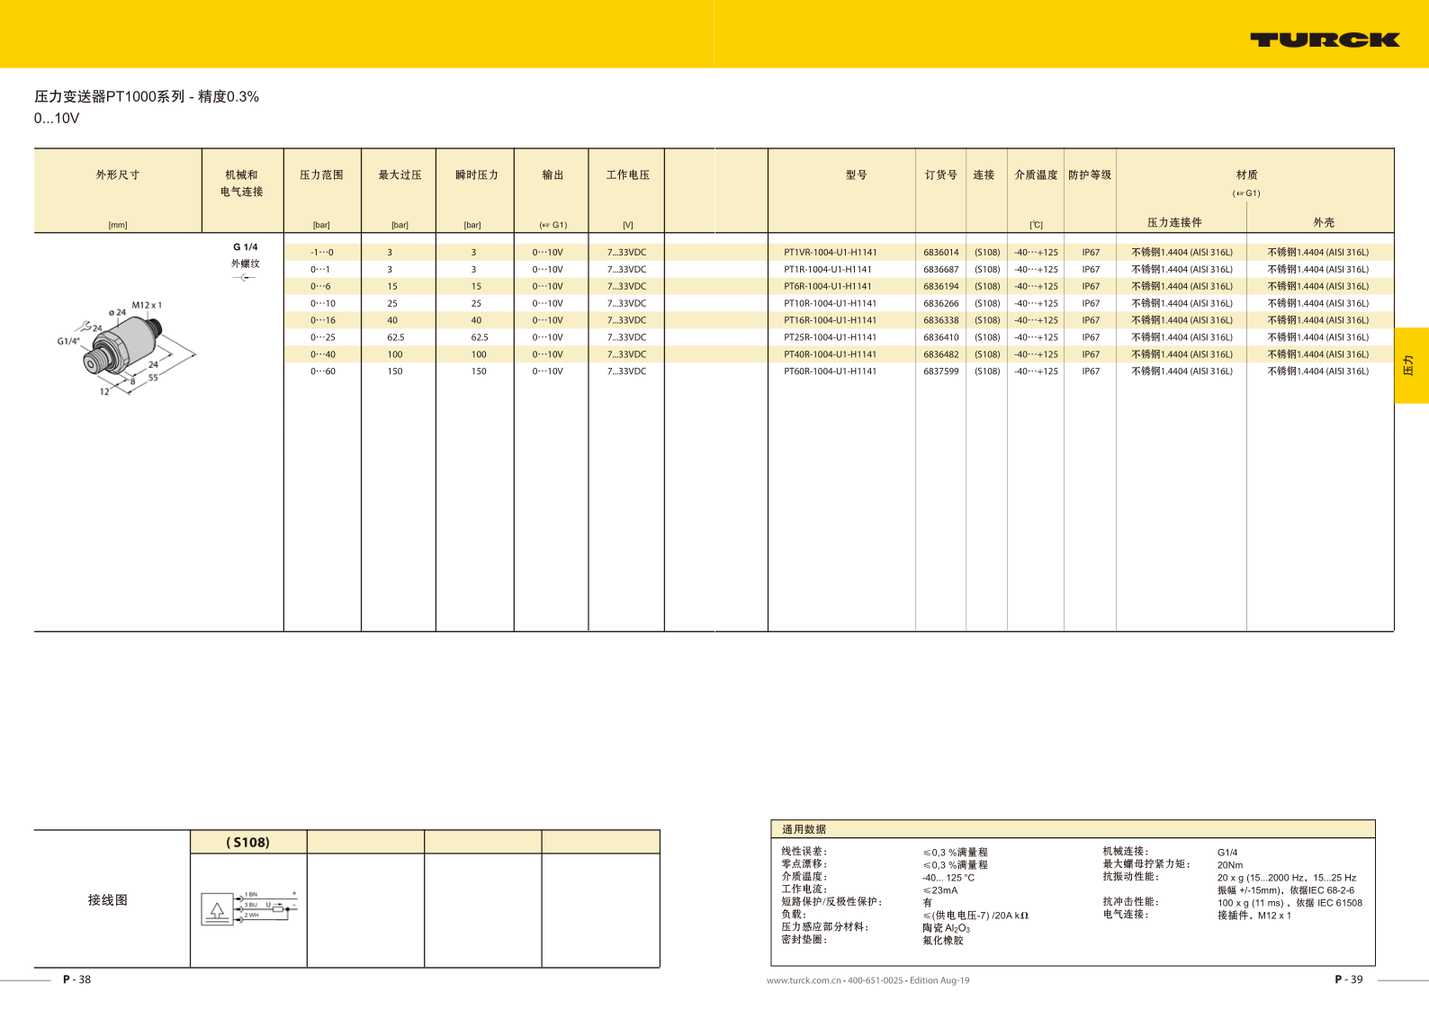Click the subtitle 0...10V
Viewport: 1429px width, 1010px height.
click(x=57, y=118)
